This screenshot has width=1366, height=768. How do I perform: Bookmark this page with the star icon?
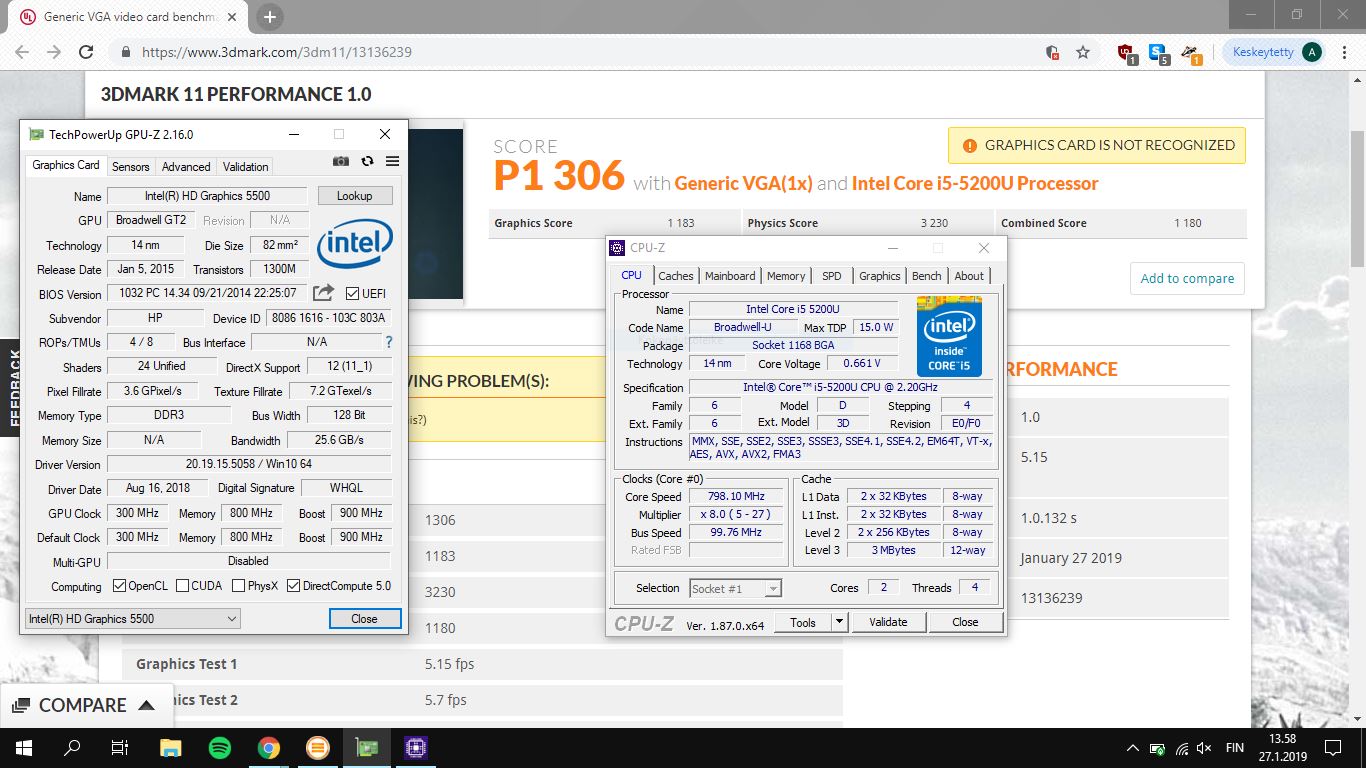(x=1083, y=52)
